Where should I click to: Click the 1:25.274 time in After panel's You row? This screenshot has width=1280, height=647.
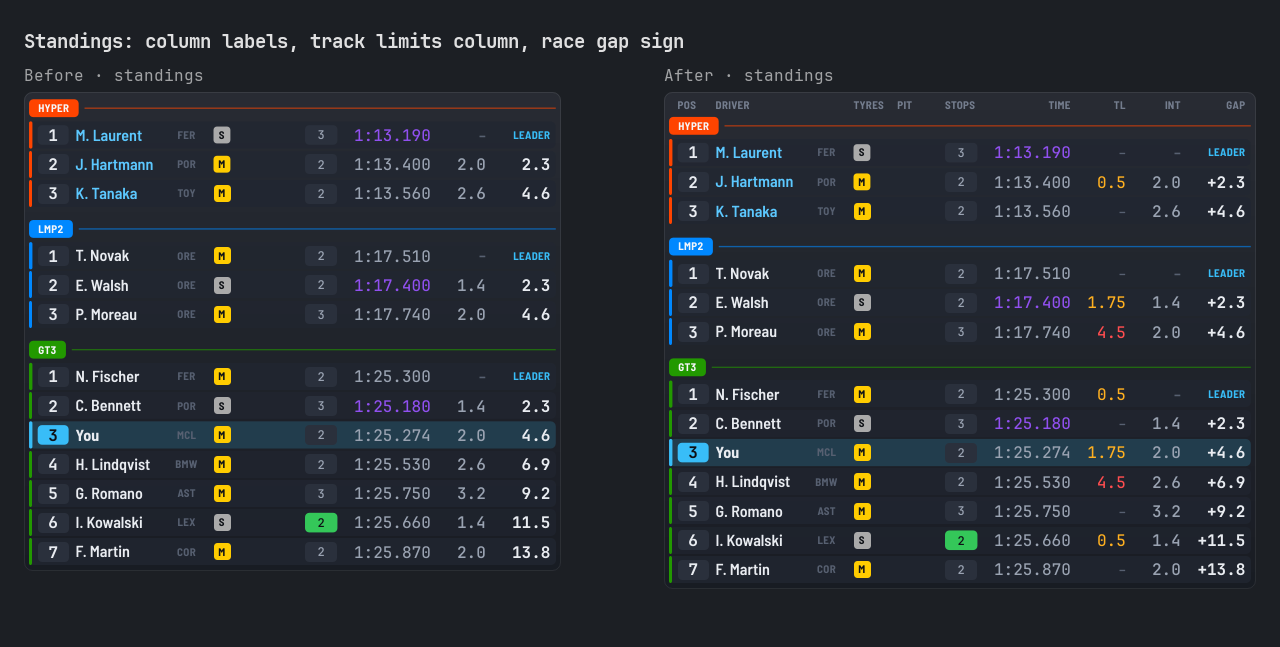pos(1032,453)
